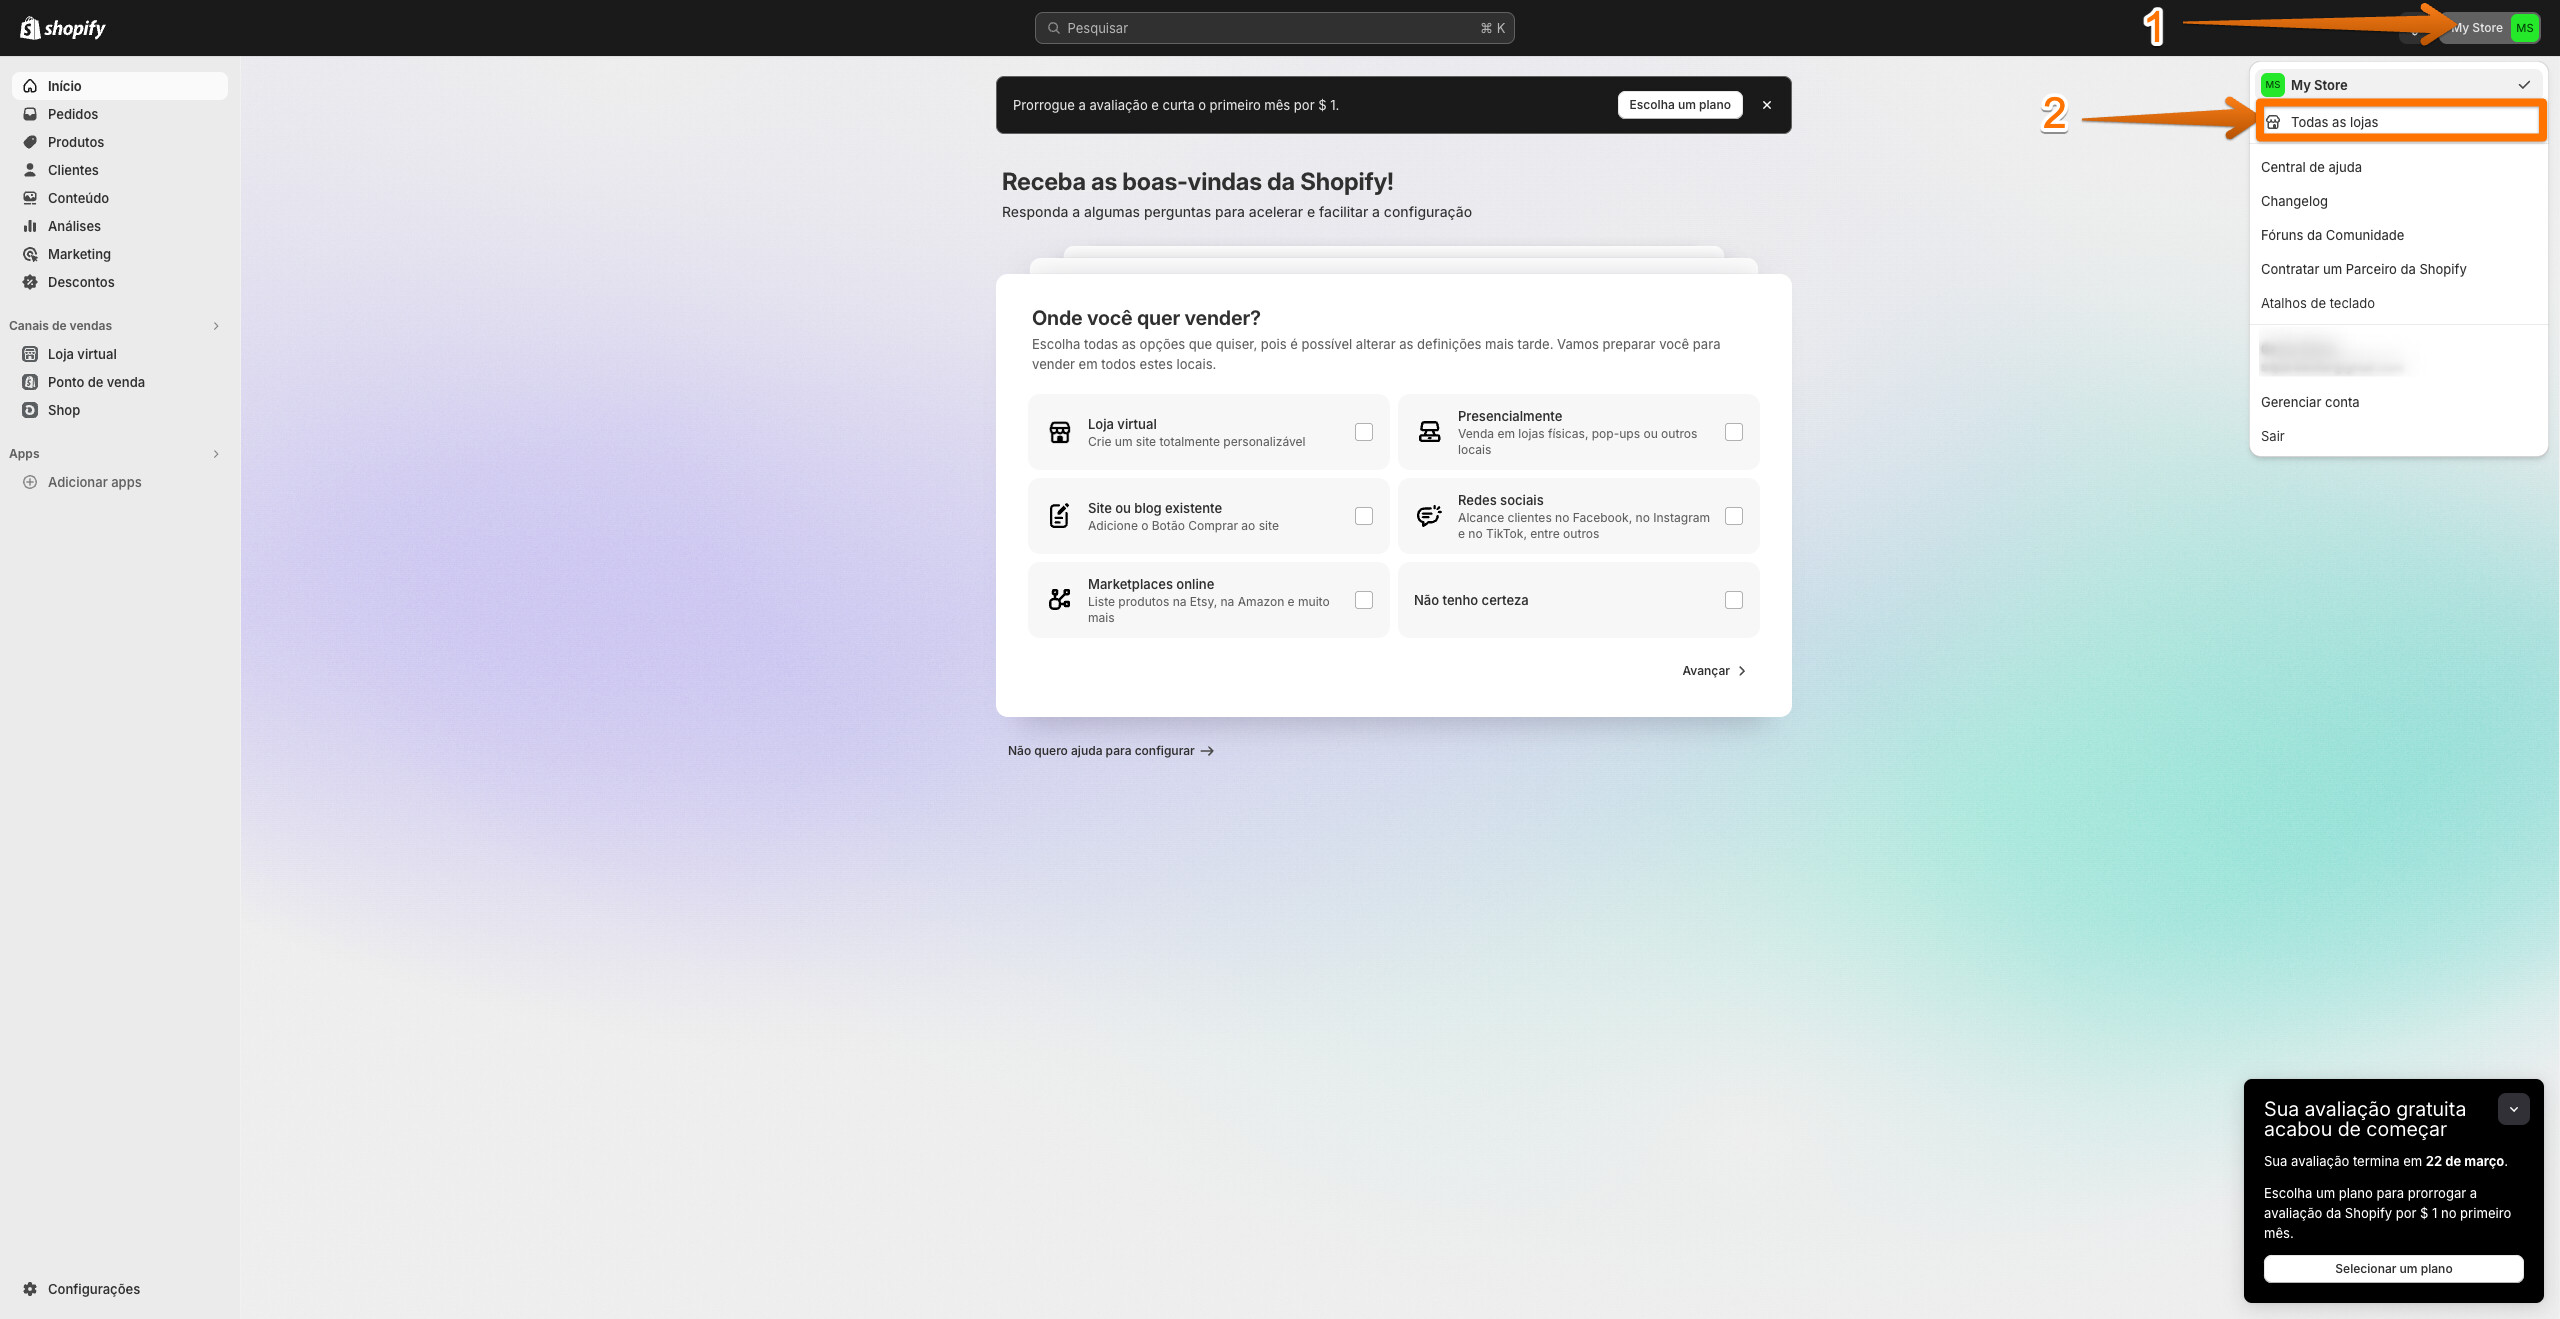Enable the Não tenho certeza checkbox

(1734, 600)
